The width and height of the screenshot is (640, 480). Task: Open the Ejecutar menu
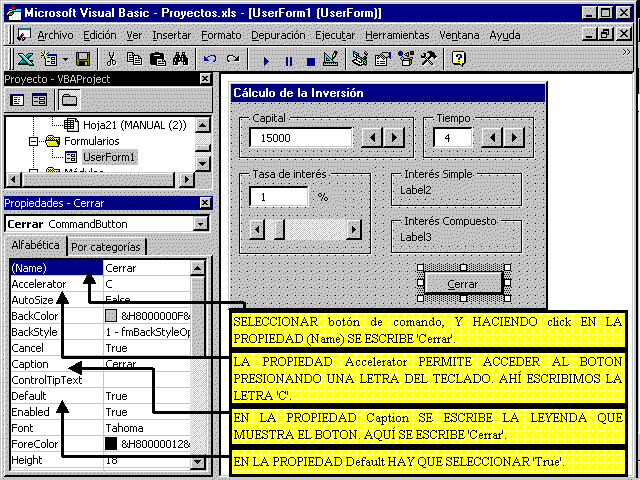pyautogui.click(x=335, y=36)
